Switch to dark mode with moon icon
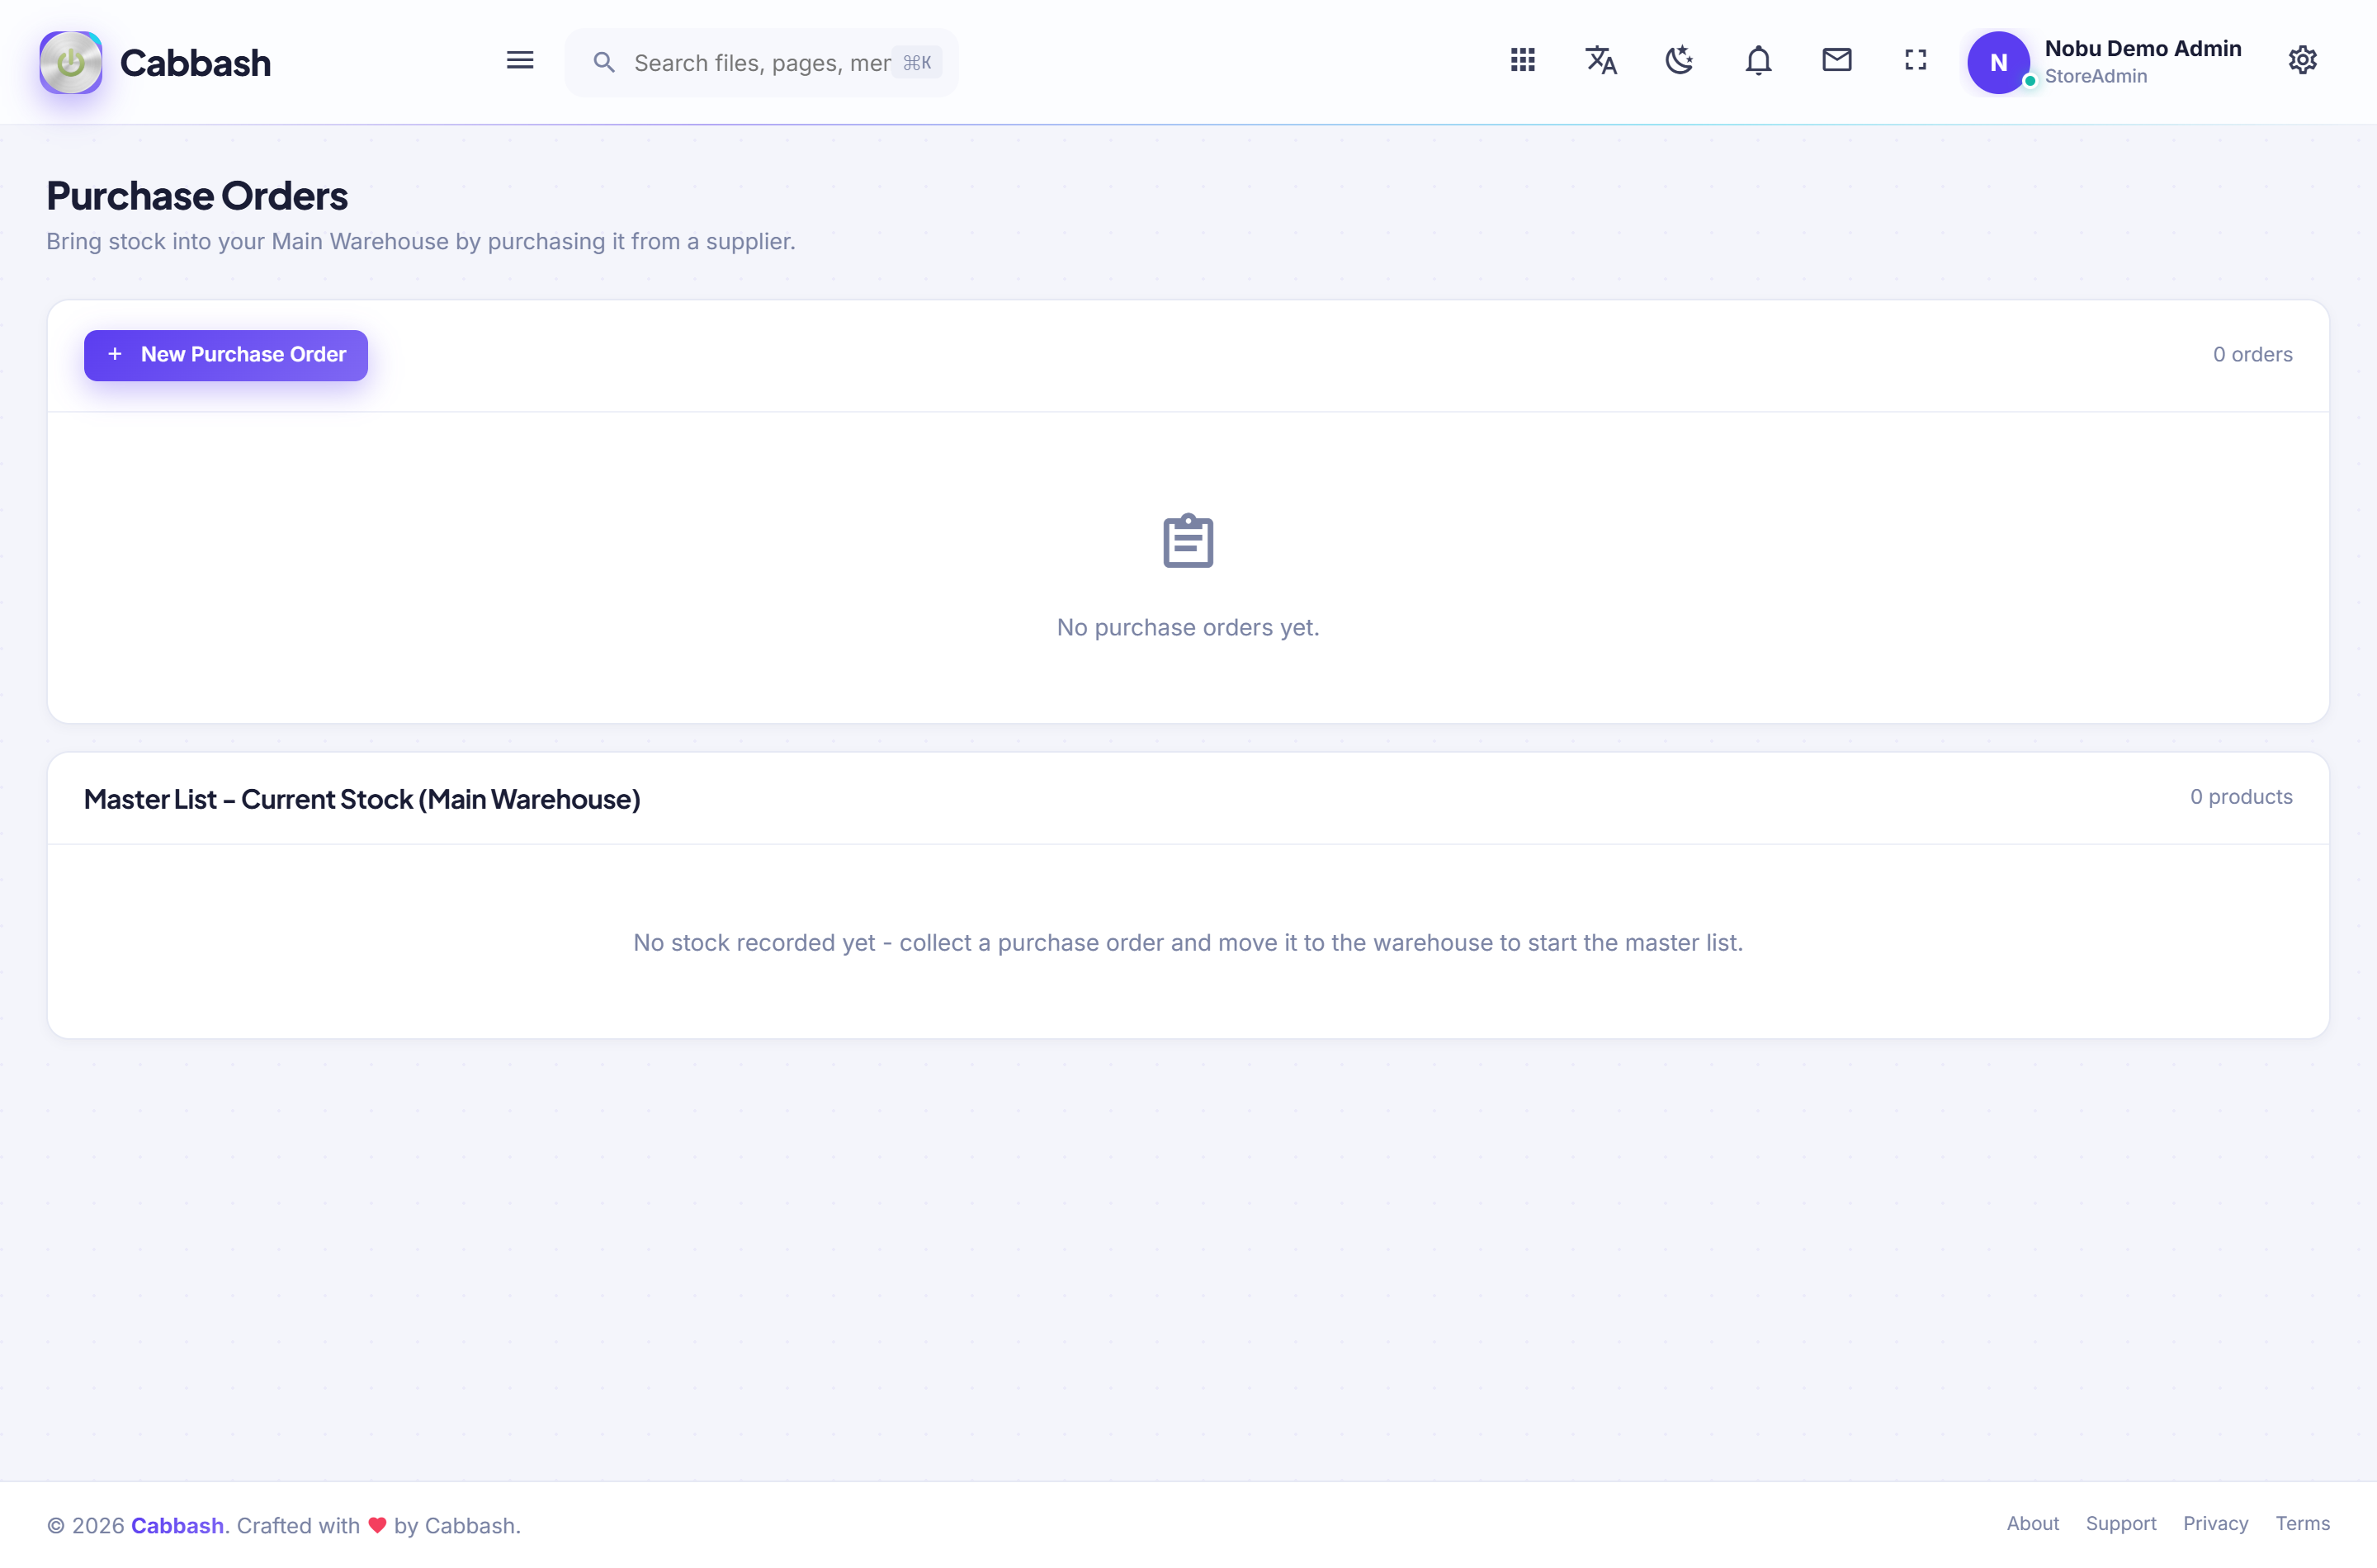The height and width of the screenshot is (1568, 2377). click(1679, 61)
